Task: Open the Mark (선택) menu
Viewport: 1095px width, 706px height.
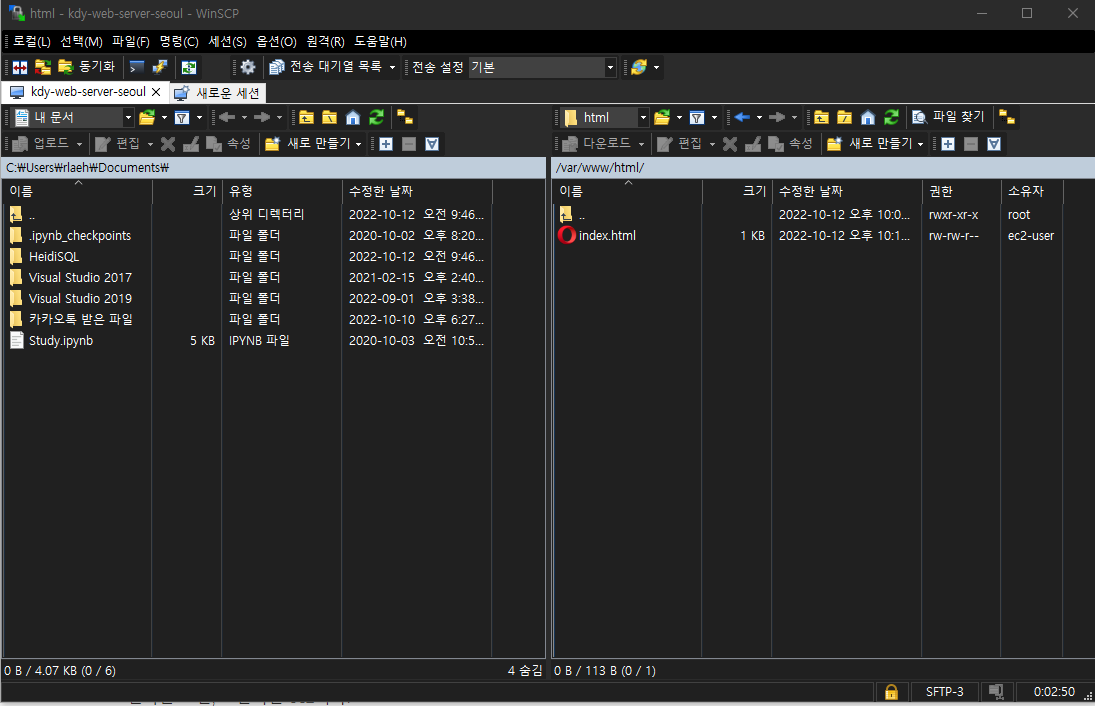Action: [81, 42]
